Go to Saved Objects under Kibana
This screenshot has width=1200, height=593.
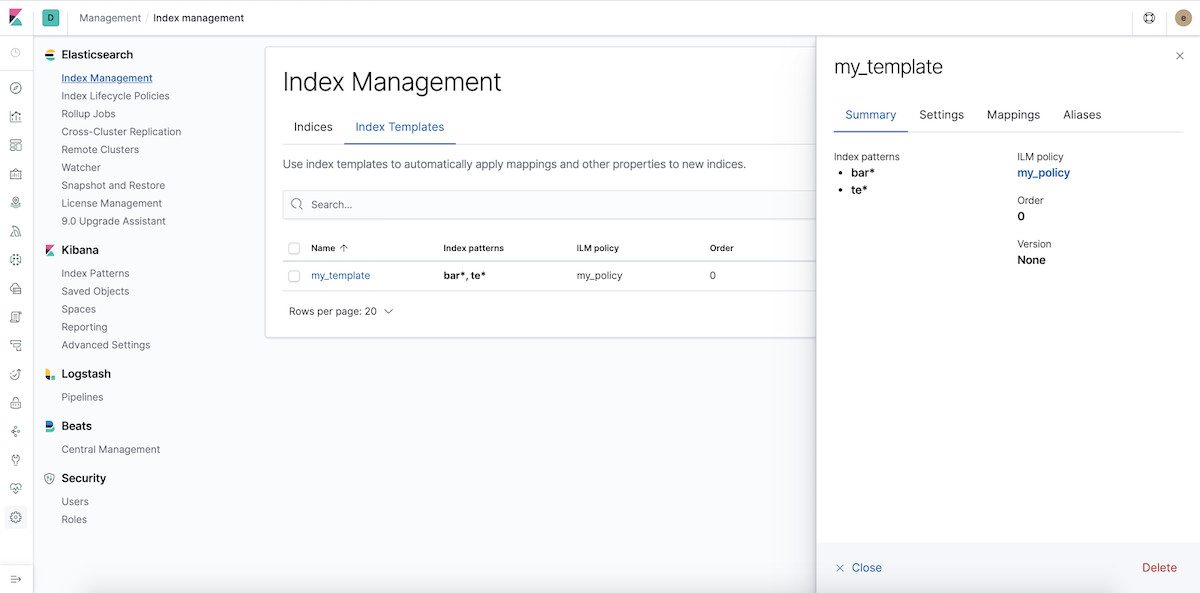95,291
